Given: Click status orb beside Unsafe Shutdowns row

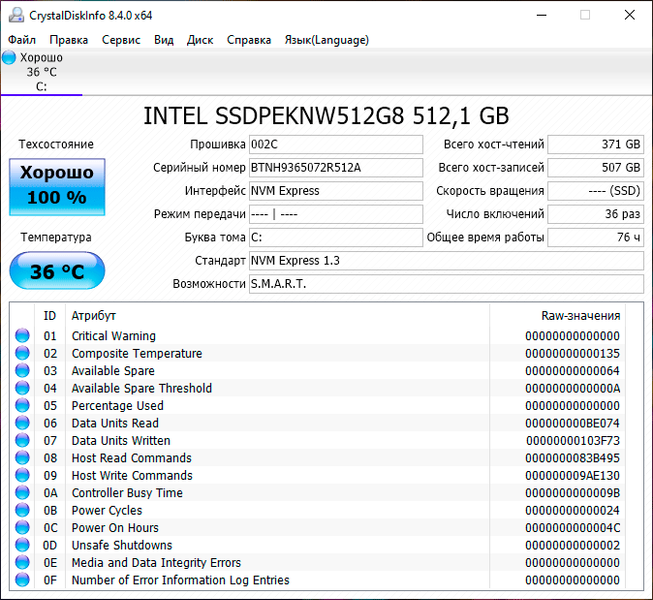Looking at the screenshot, I should pos(22,546).
